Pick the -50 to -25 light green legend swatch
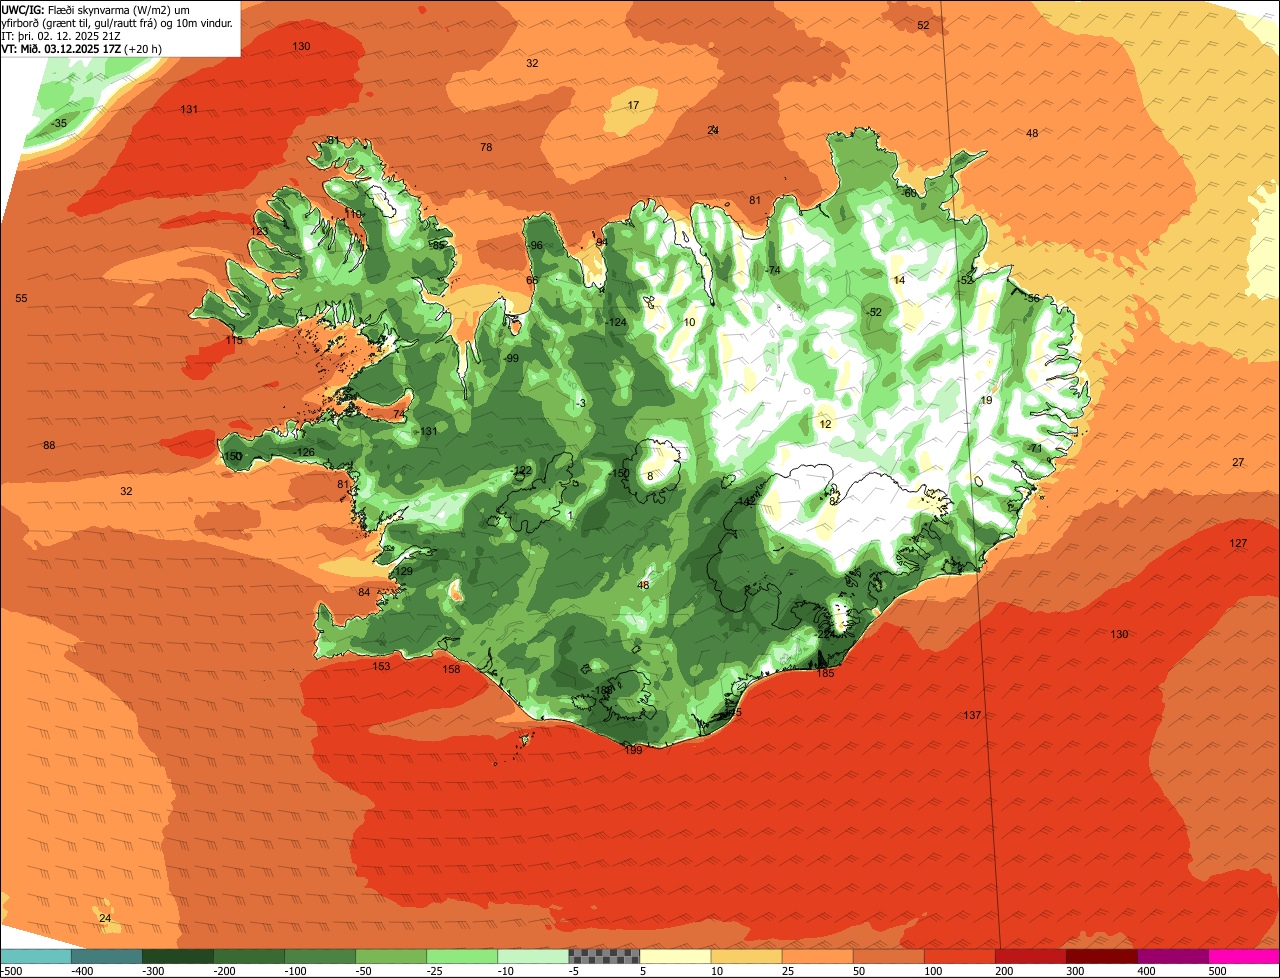Image resolution: width=1280 pixels, height=978 pixels. click(391, 955)
